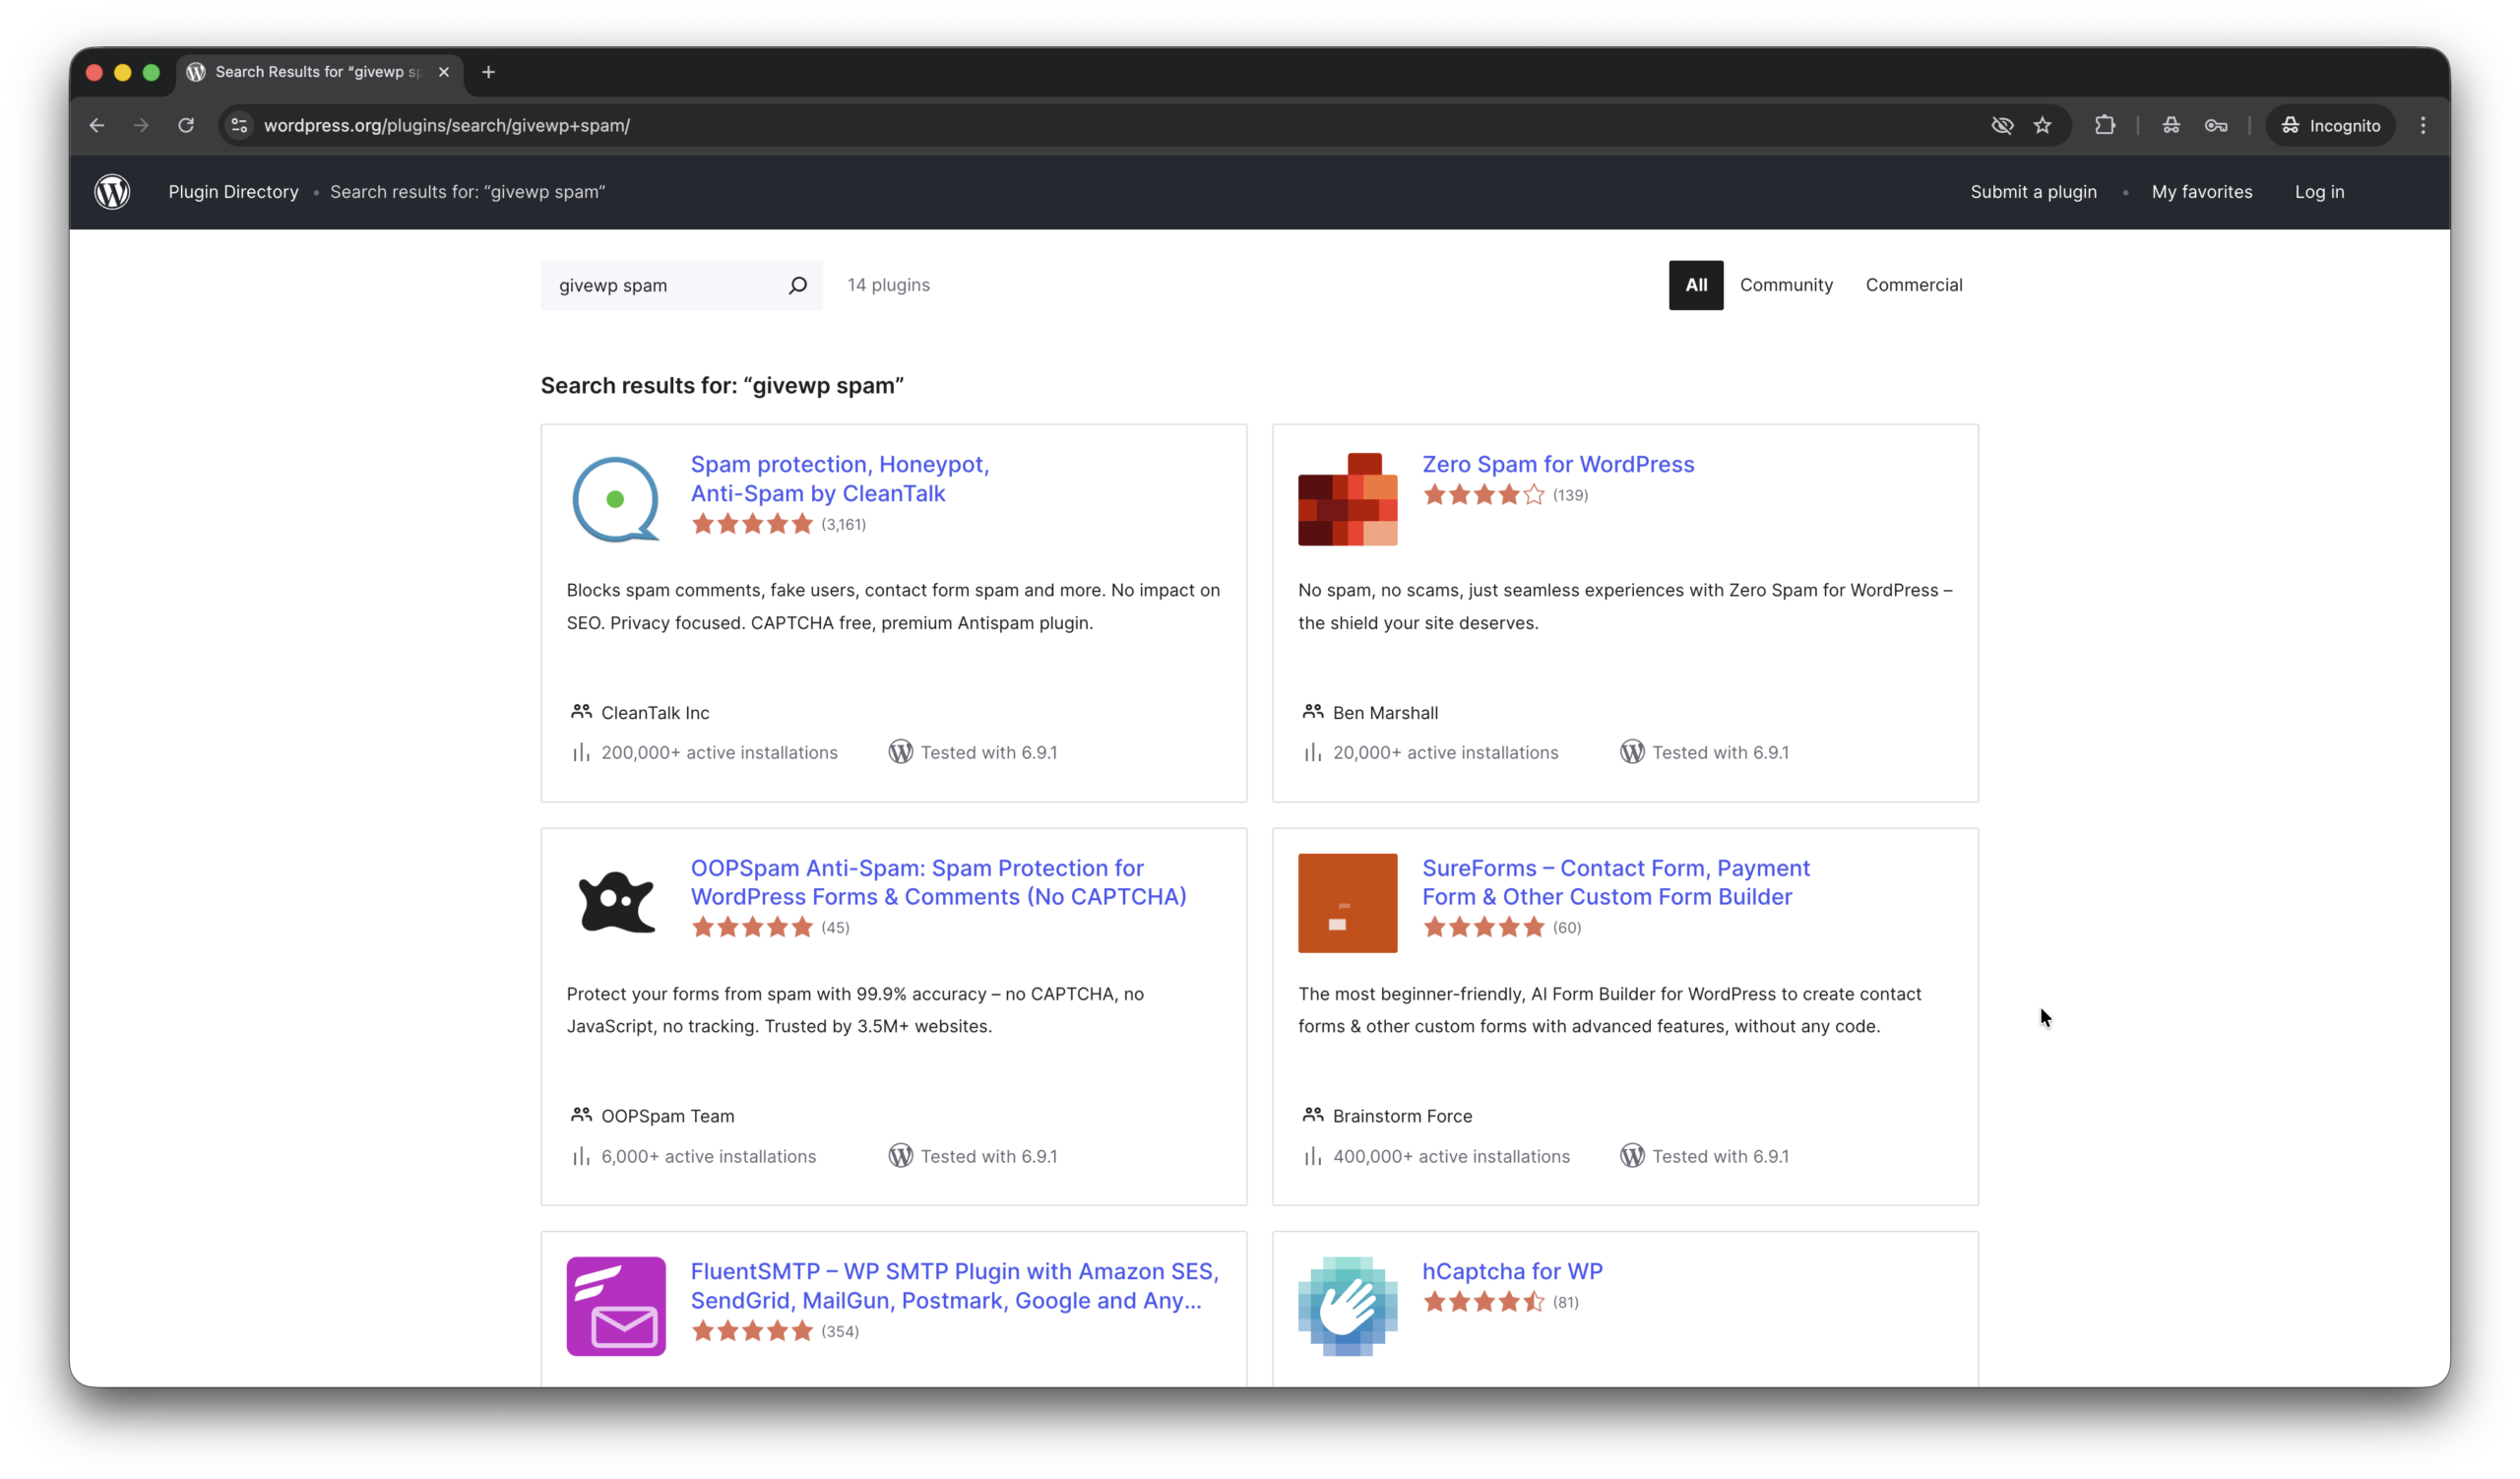
Task: Select the All filter tab
Action: pos(1696,285)
